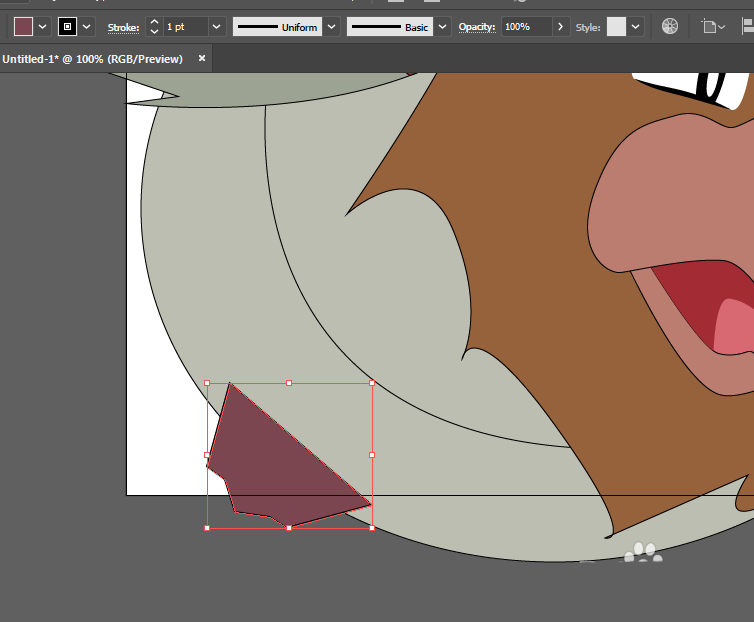Open the Stroke panel label link
Viewport: 754px width, 622px height.
[124, 27]
